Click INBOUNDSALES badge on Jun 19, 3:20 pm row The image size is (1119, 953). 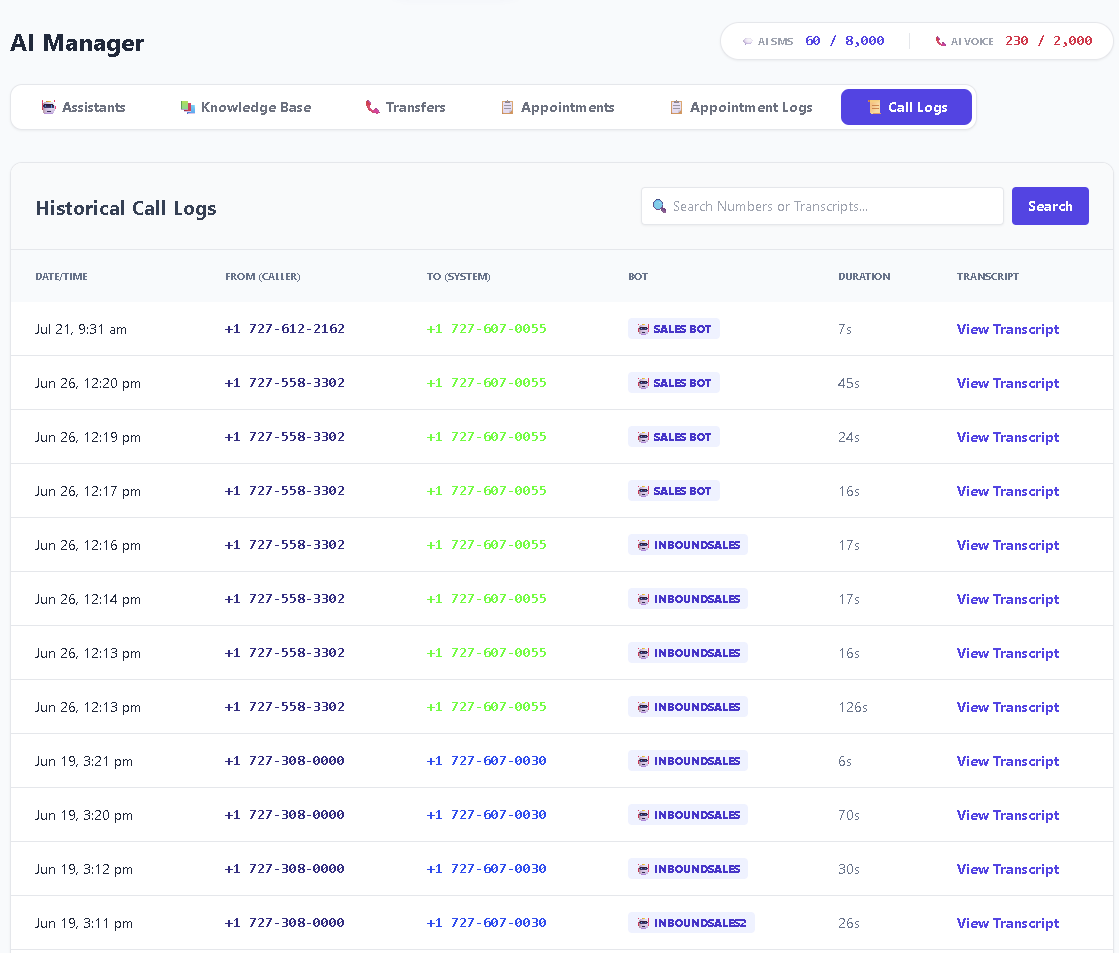click(x=688, y=815)
